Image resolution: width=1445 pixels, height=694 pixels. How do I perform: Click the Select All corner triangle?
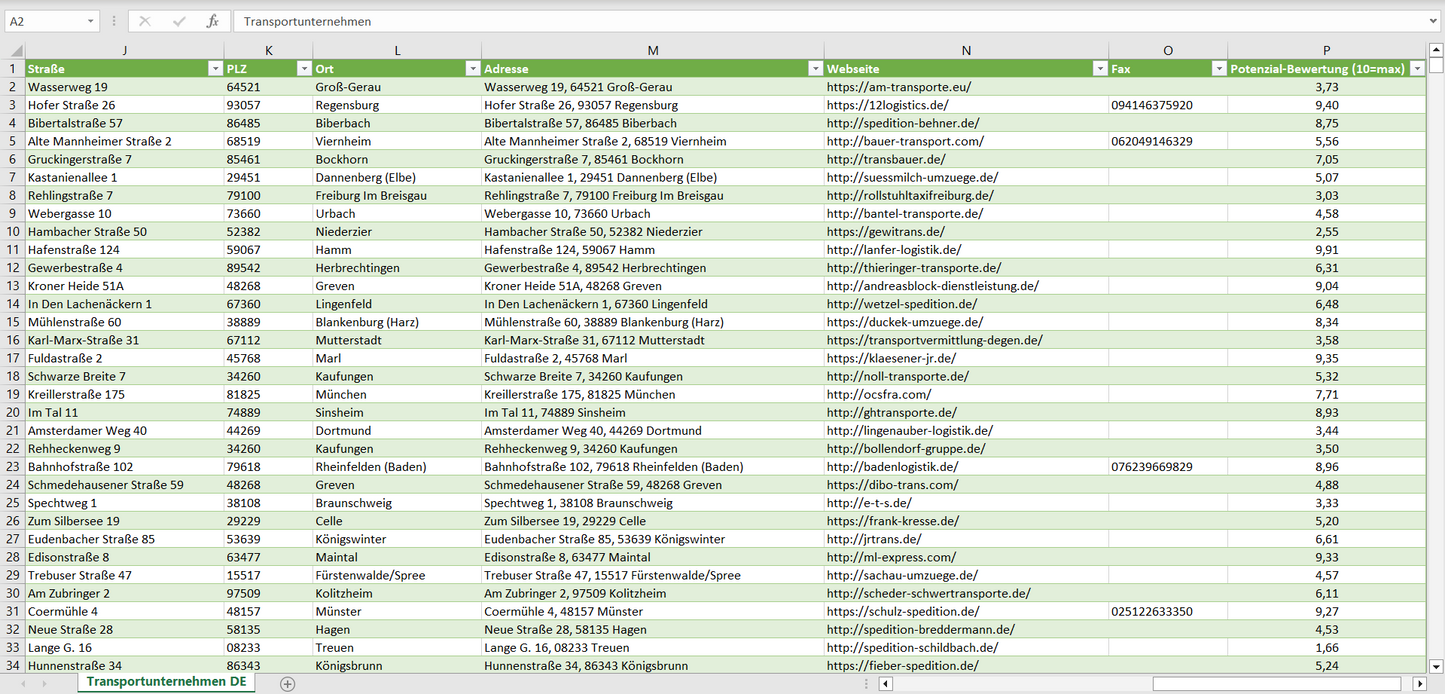(14, 50)
